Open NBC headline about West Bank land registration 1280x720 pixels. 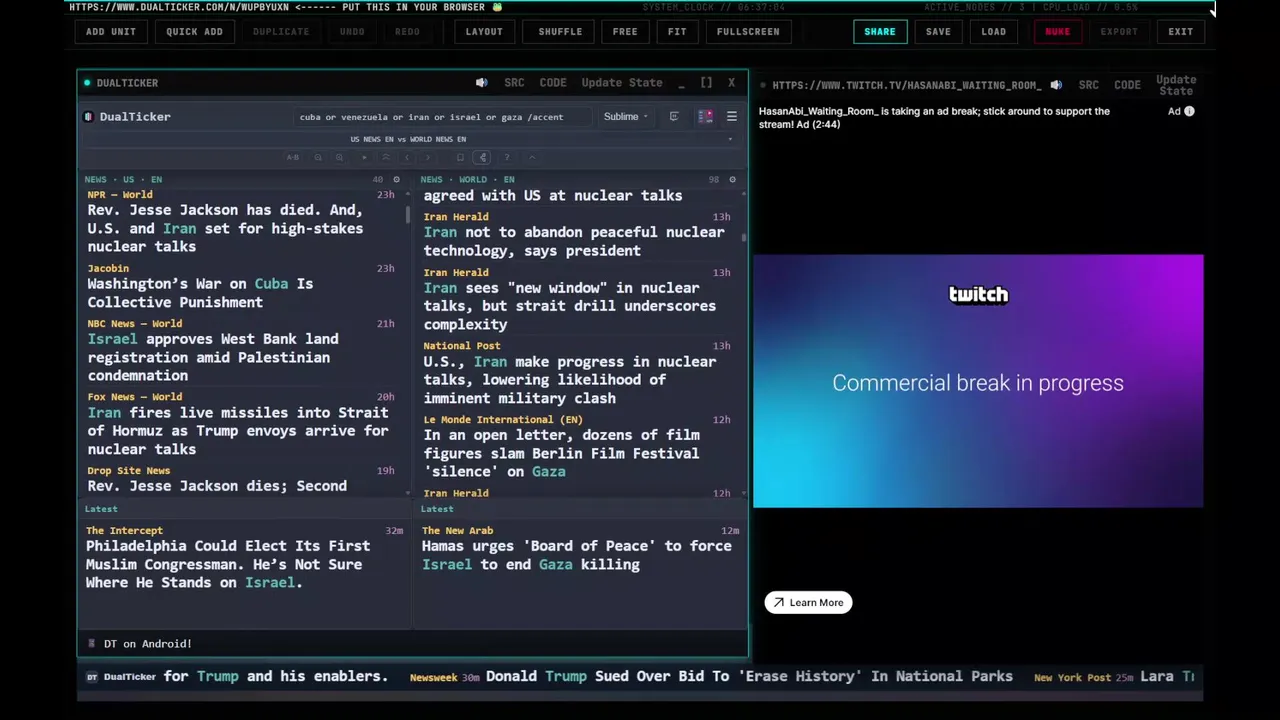click(x=213, y=357)
